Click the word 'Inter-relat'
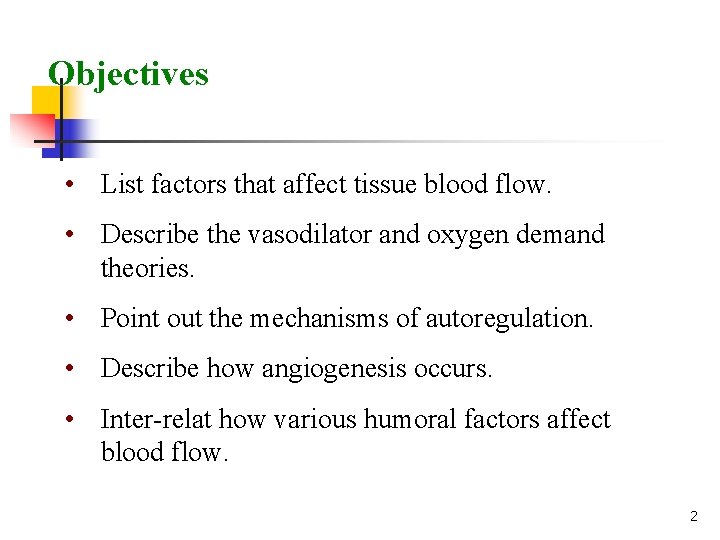 pyautogui.click(x=156, y=419)
